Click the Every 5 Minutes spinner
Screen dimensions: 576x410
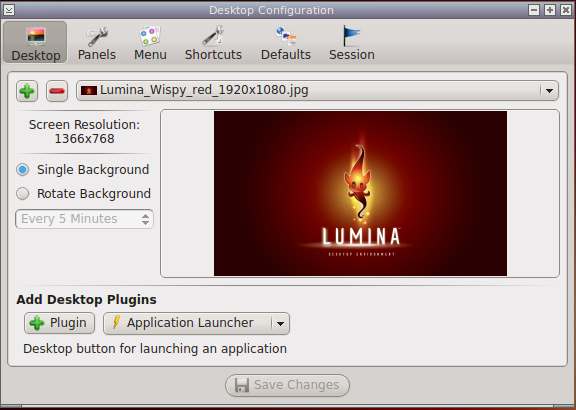pyautogui.click(x=84, y=219)
